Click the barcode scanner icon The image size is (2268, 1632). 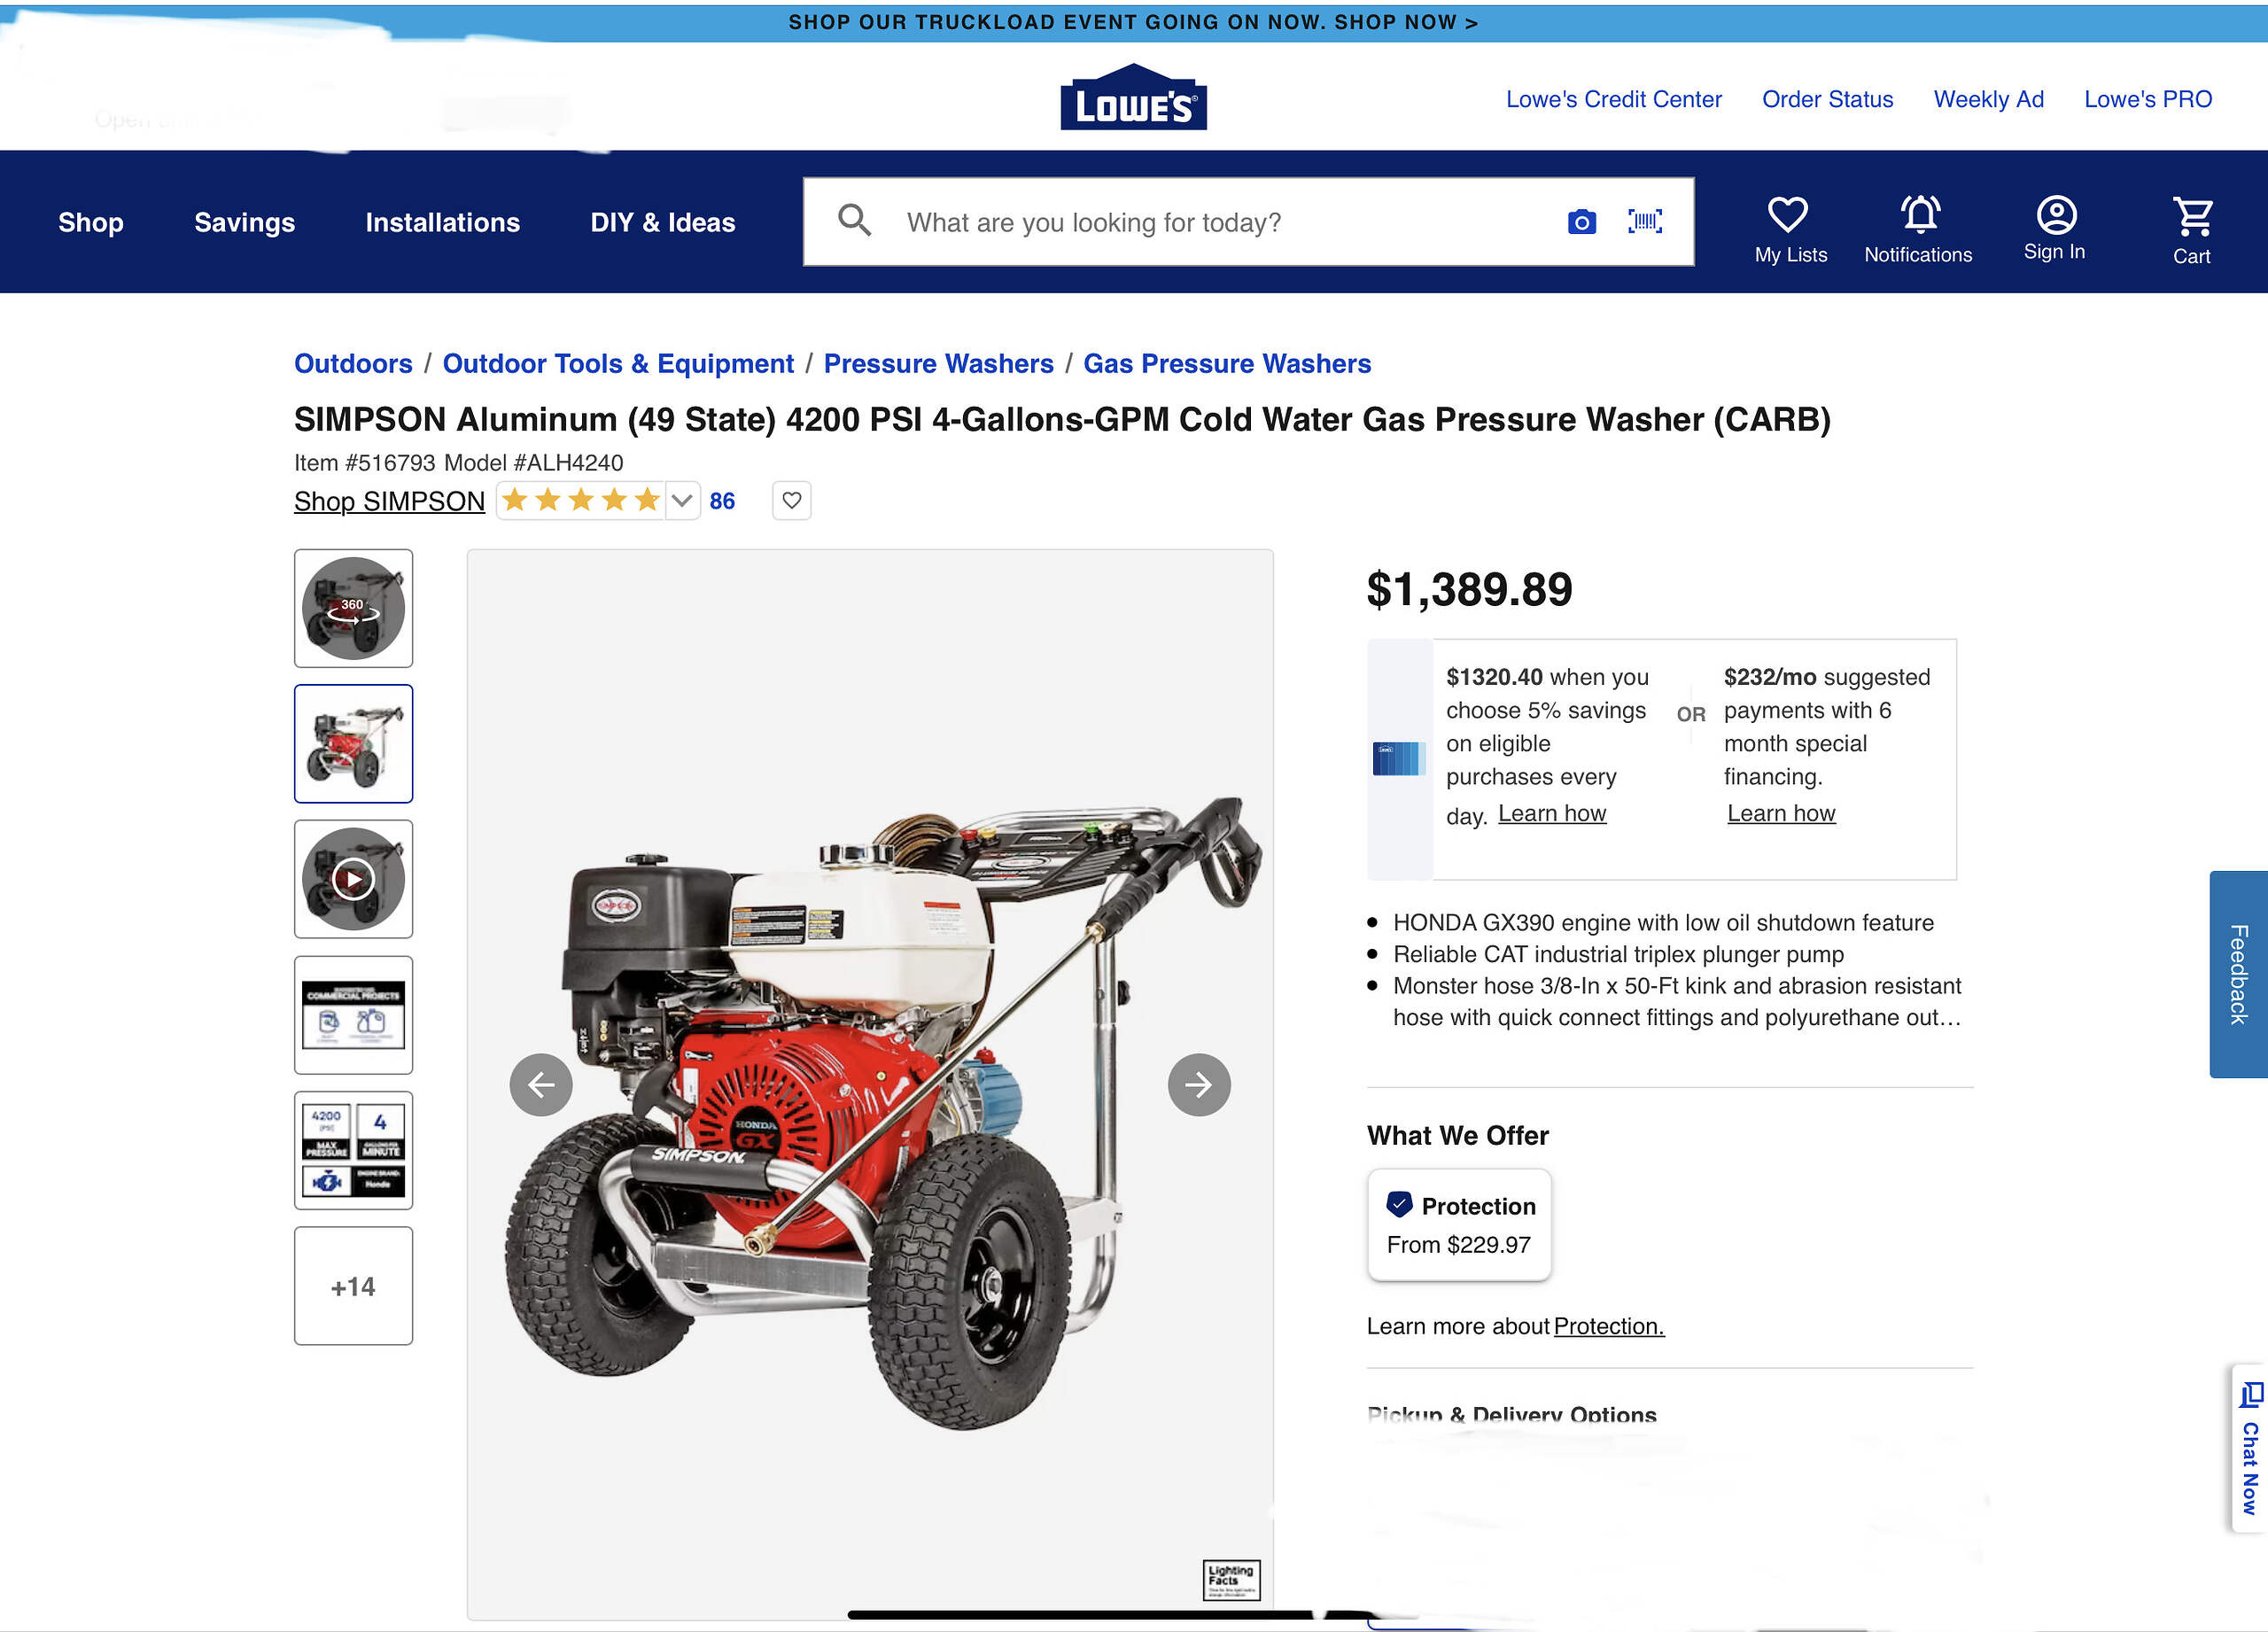(1645, 222)
